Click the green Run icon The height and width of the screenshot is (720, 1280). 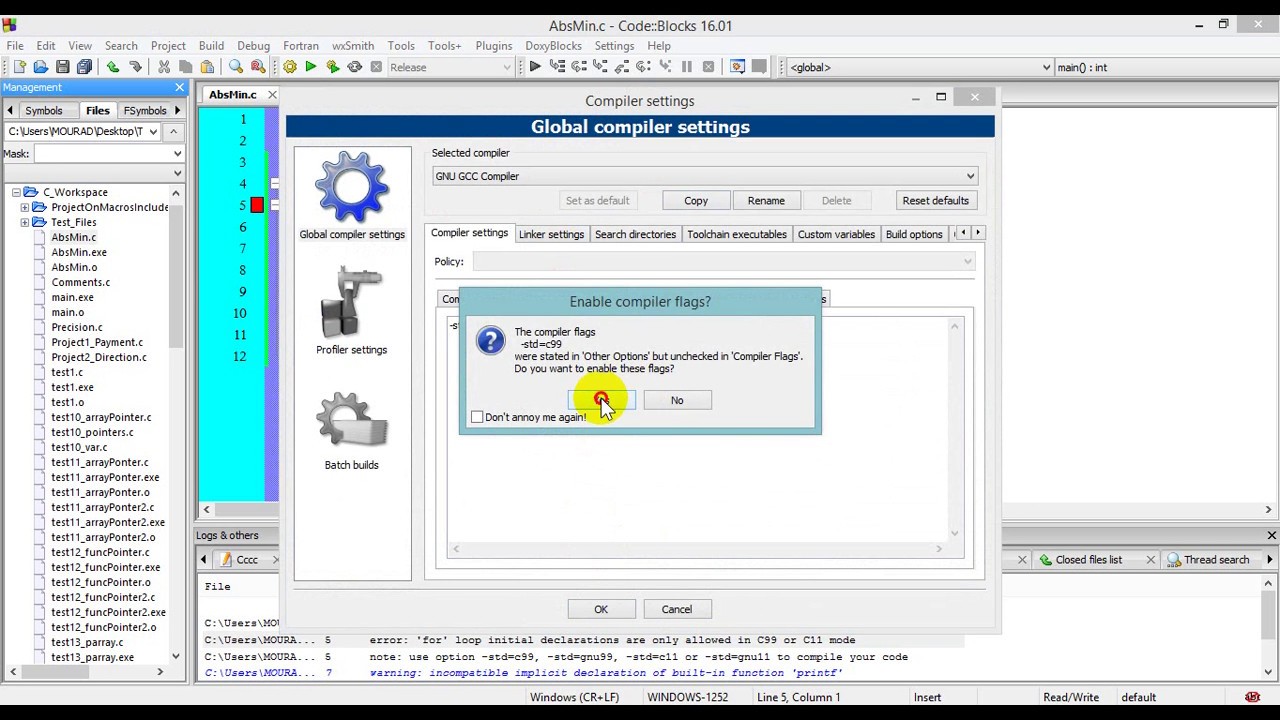311,67
